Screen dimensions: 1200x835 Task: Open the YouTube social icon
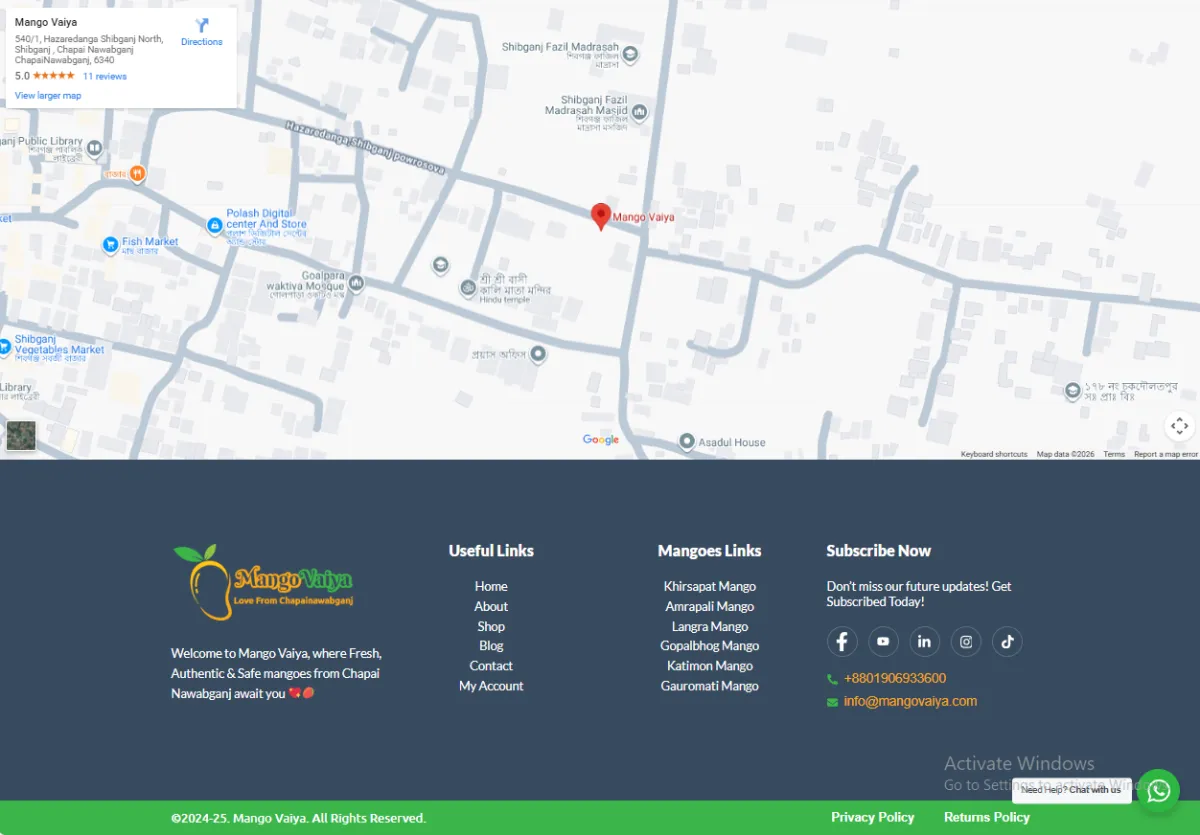click(x=883, y=641)
